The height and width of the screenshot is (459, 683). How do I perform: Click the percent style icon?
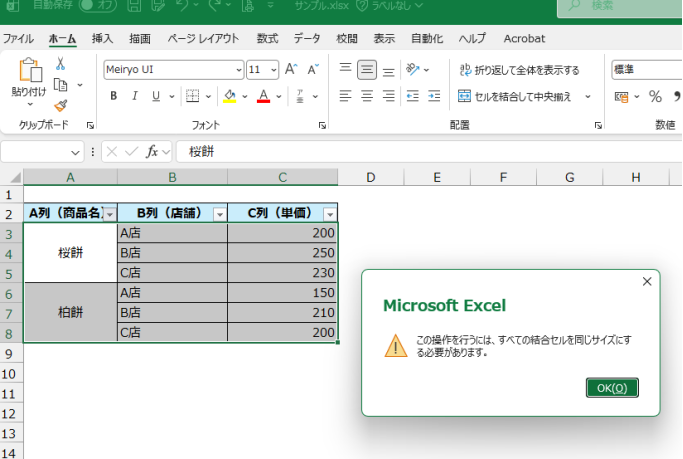click(x=655, y=97)
